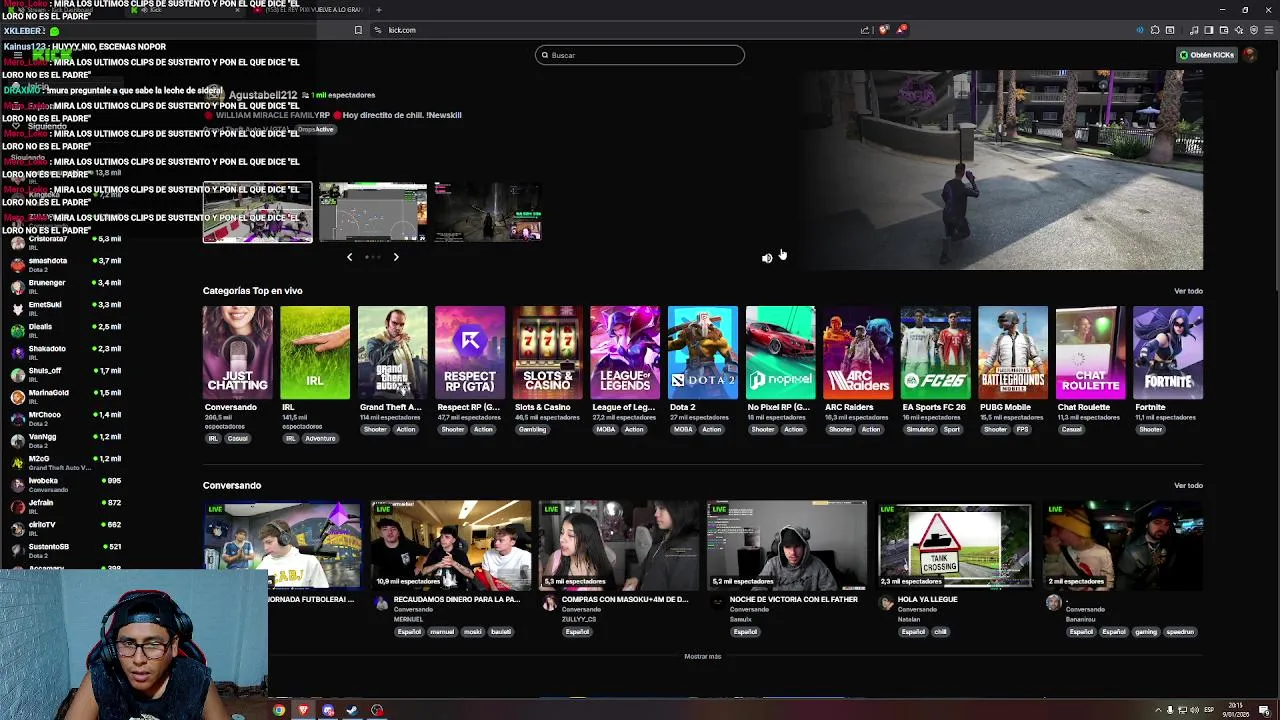Open the League of Legends category
Screen dimensions: 1280x720
click(625, 353)
